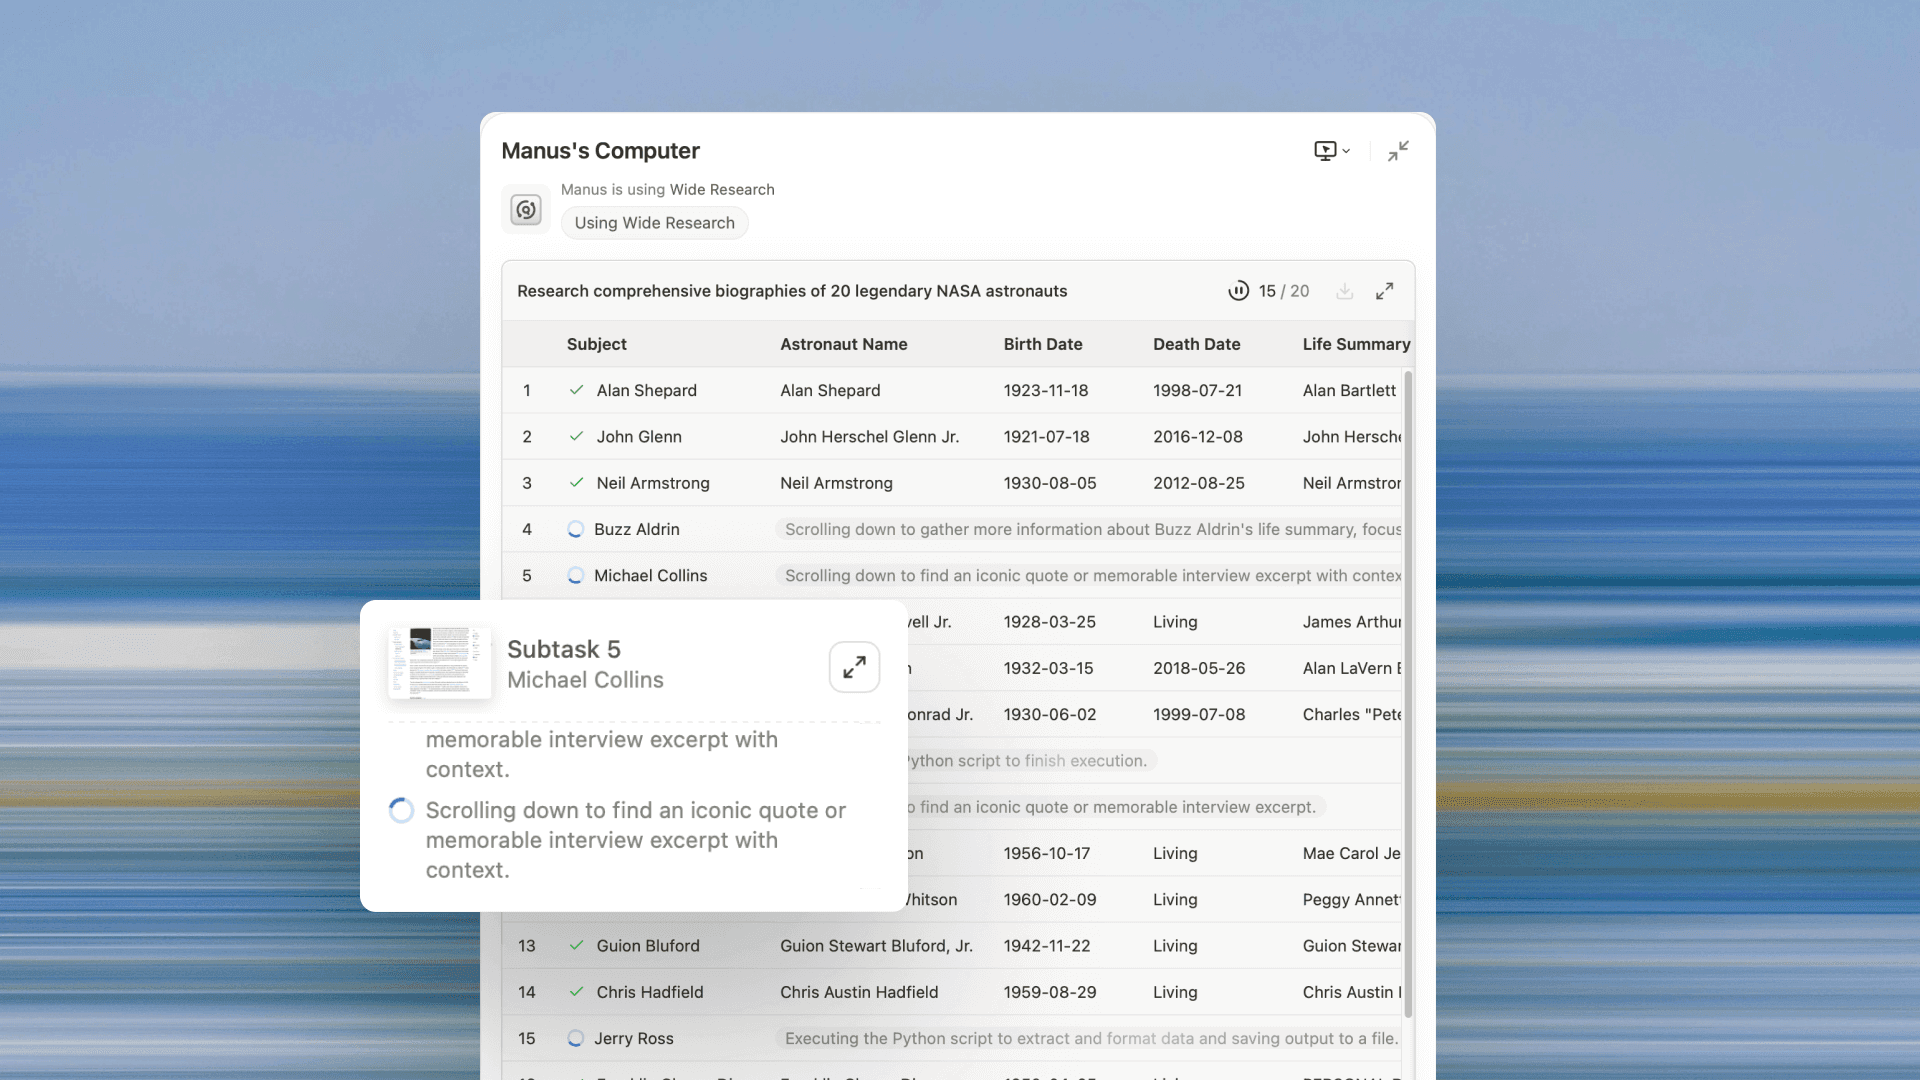Toggle the checkmark on Chris Hadfield row
The image size is (1920, 1080).
tap(576, 992)
